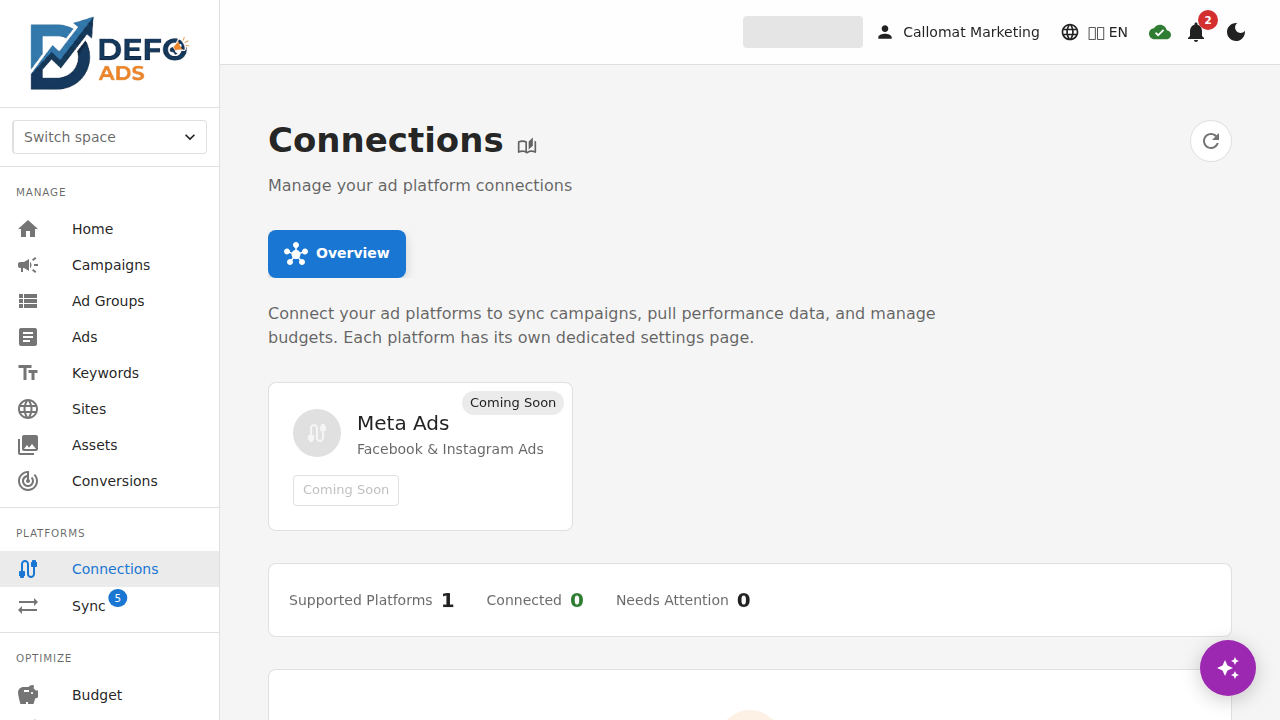The image size is (1280, 720).
Task: Click the disabled Coming Soon button
Action: 346,490
